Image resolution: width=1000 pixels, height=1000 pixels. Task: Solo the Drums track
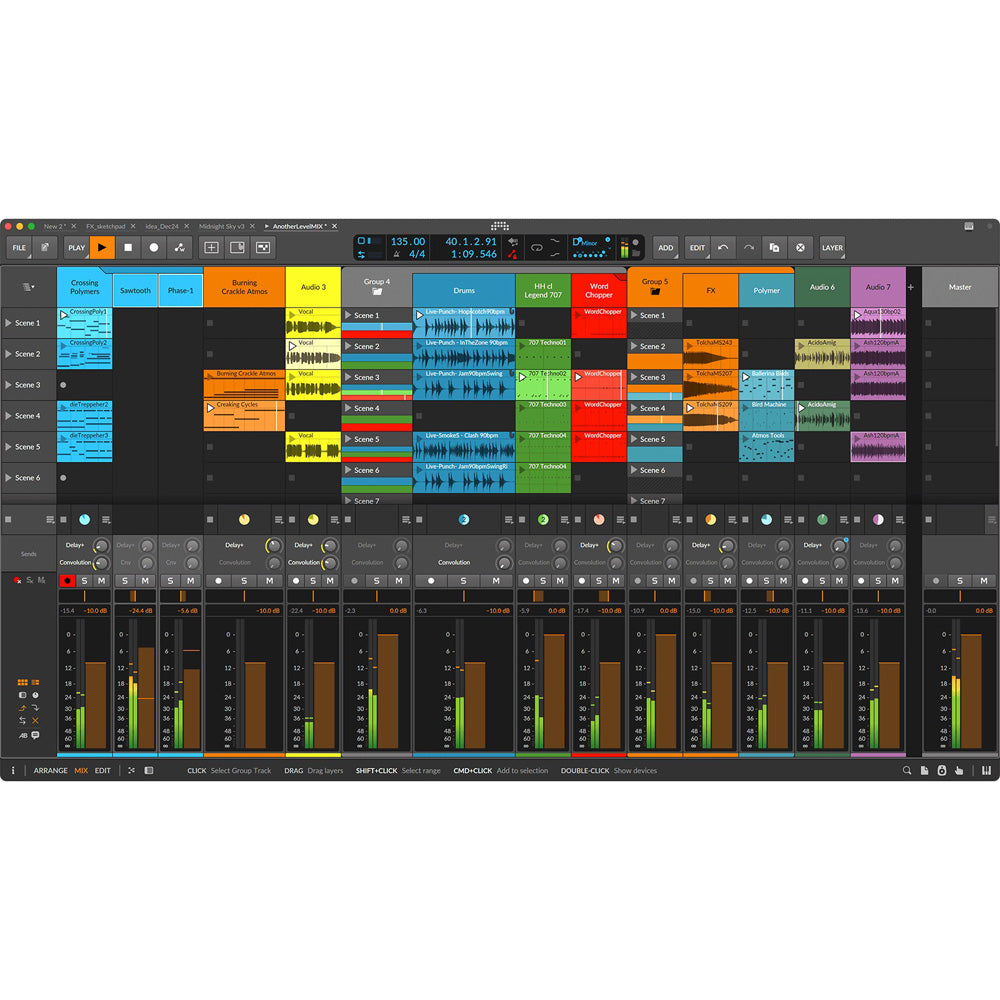pos(463,581)
